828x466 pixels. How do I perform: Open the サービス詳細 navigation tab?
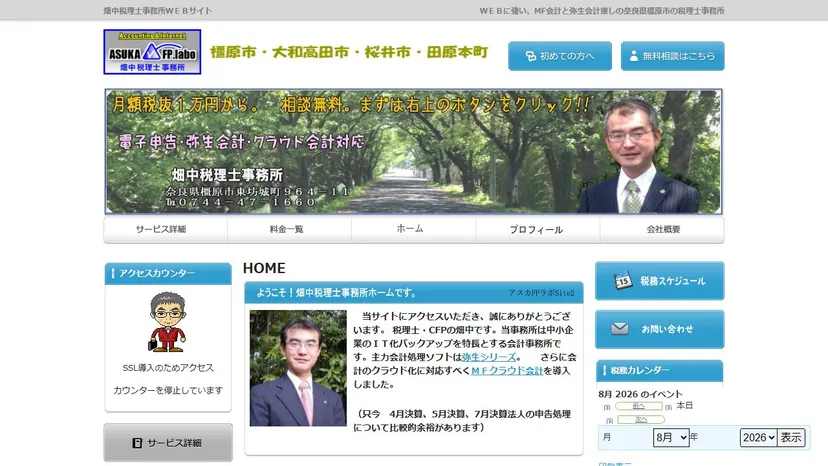[x=166, y=229]
